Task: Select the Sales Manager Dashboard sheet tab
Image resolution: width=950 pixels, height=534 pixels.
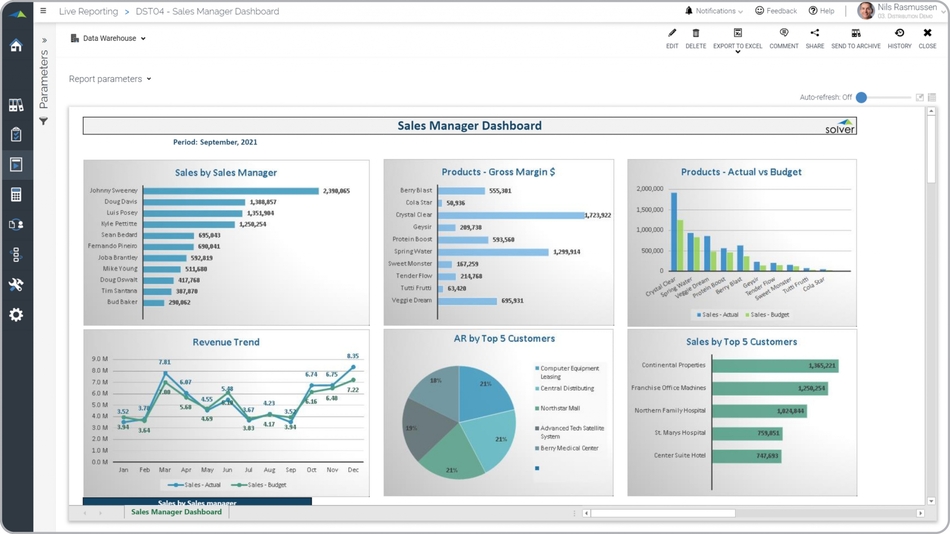Action: (x=176, y=512)
